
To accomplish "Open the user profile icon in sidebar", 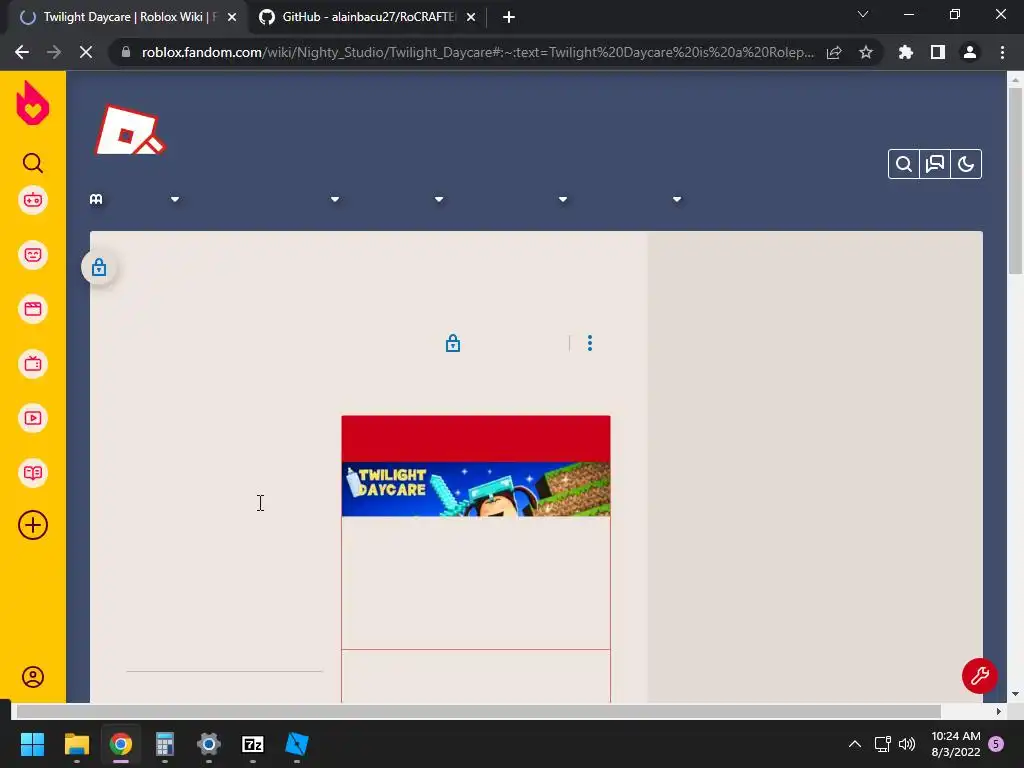I will tap(33, 677).
